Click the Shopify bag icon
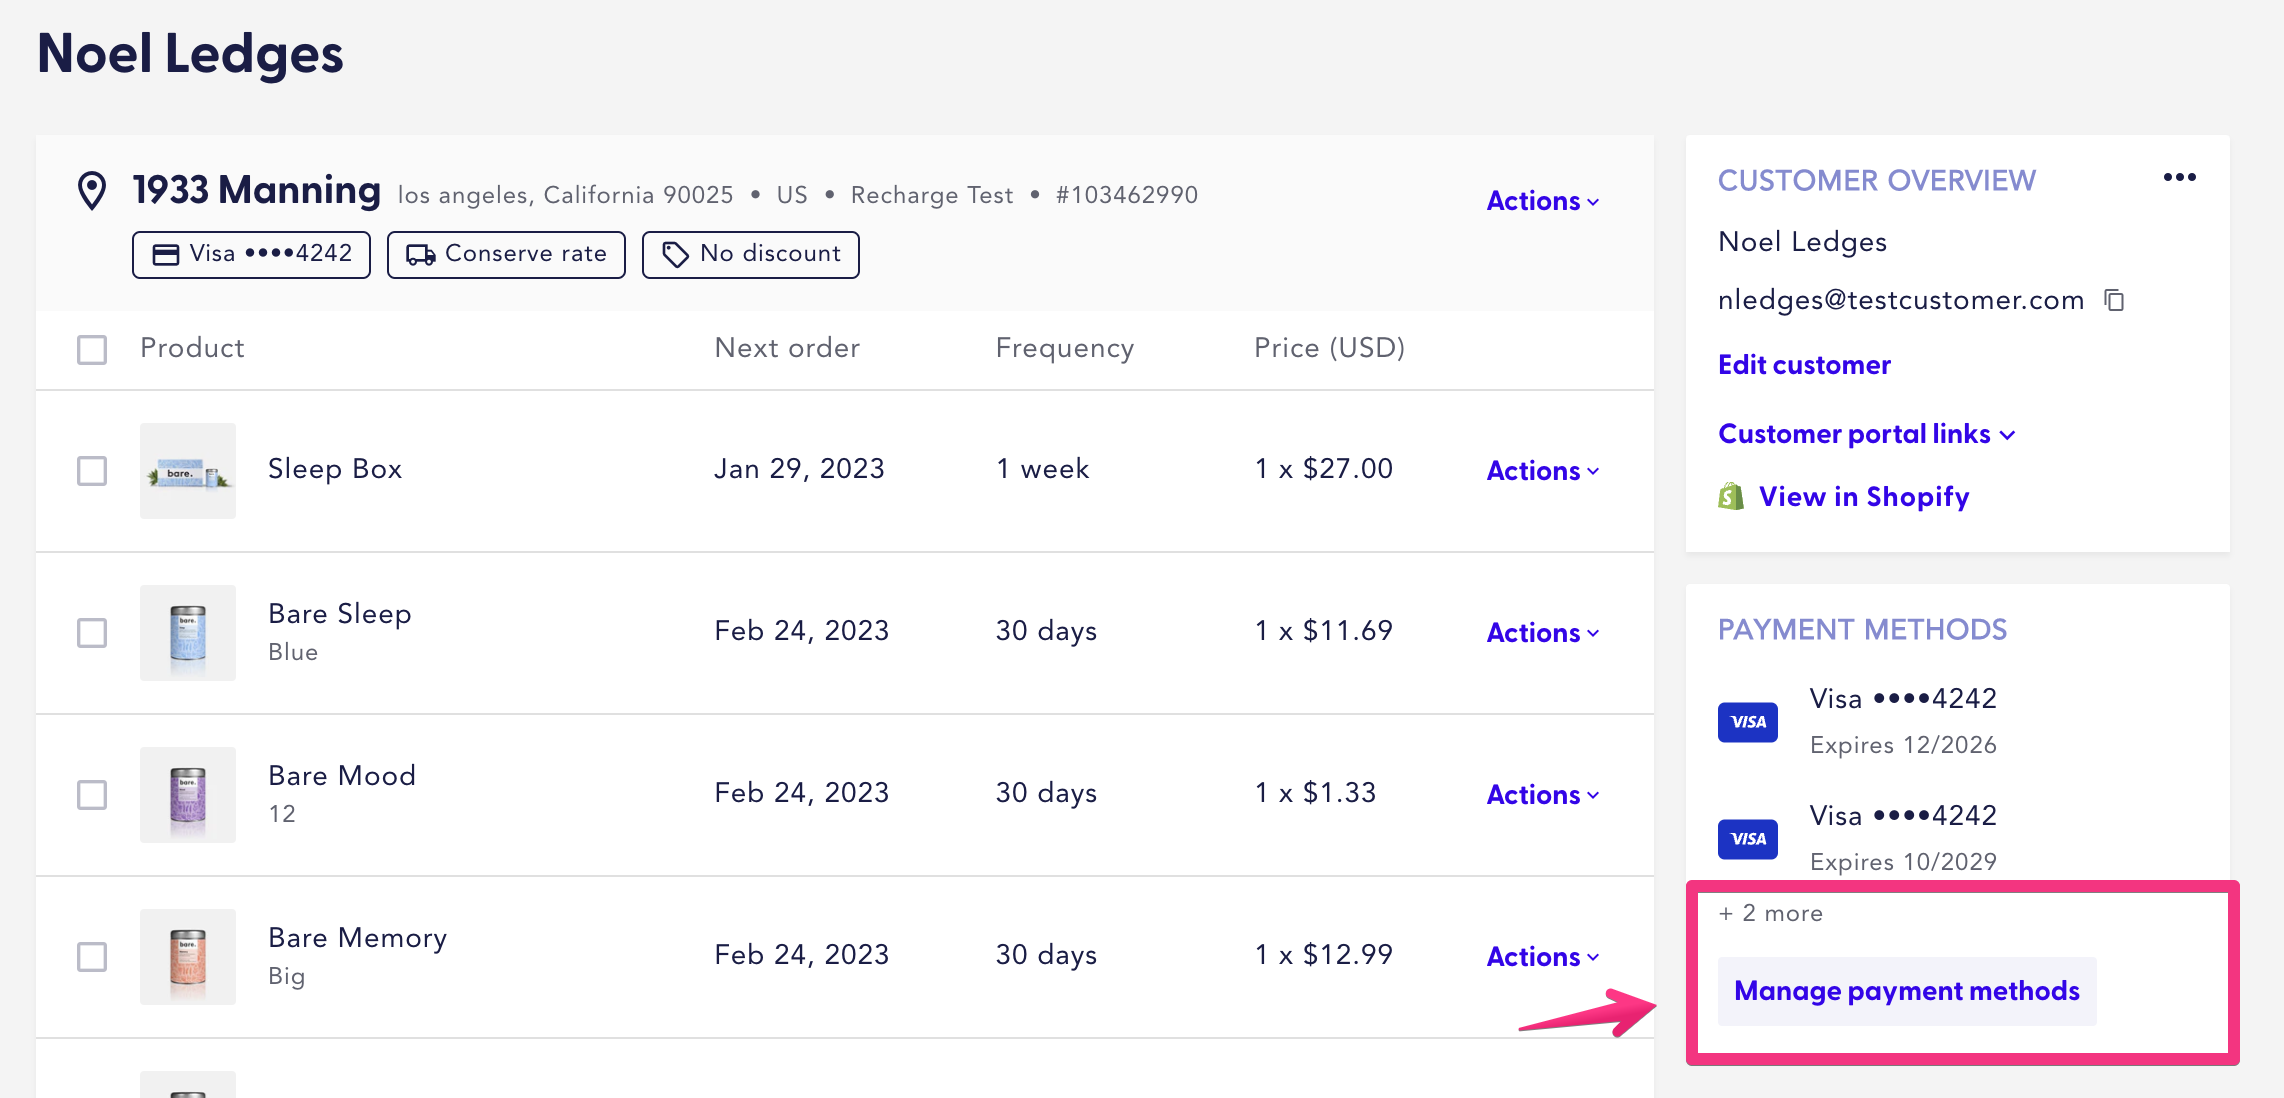 click(1731, 496)
